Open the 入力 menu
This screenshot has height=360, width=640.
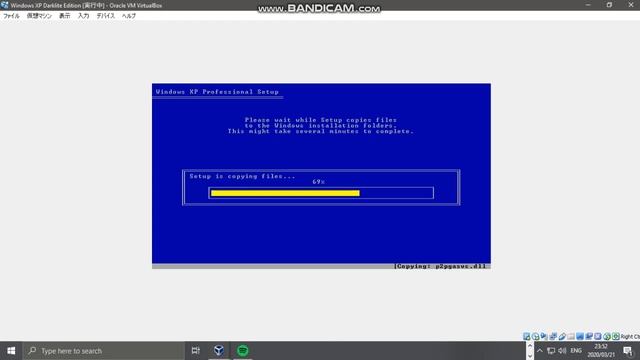pos(83,16)
